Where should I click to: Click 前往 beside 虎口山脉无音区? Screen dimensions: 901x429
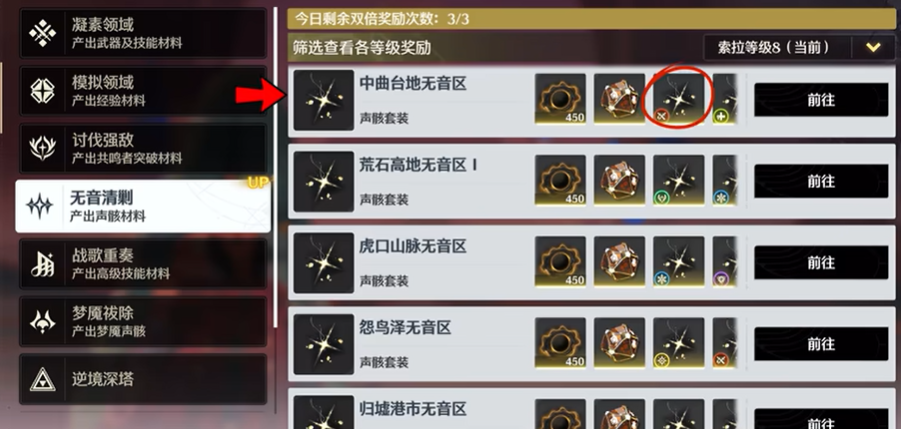click(821, 262)
